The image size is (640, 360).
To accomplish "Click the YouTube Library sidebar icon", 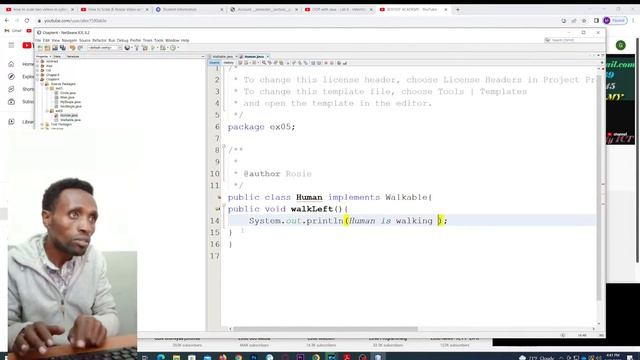I will (11, 122).
